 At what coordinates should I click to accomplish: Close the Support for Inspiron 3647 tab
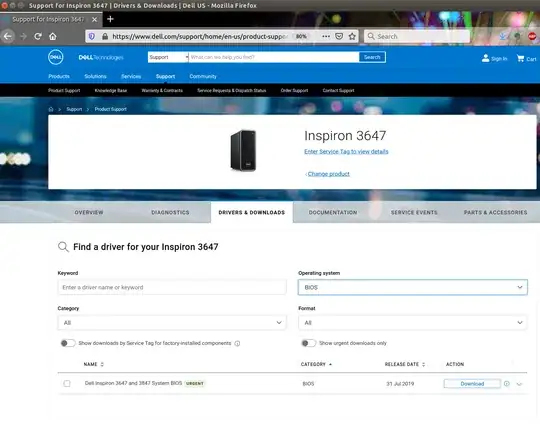click(94, 20)
